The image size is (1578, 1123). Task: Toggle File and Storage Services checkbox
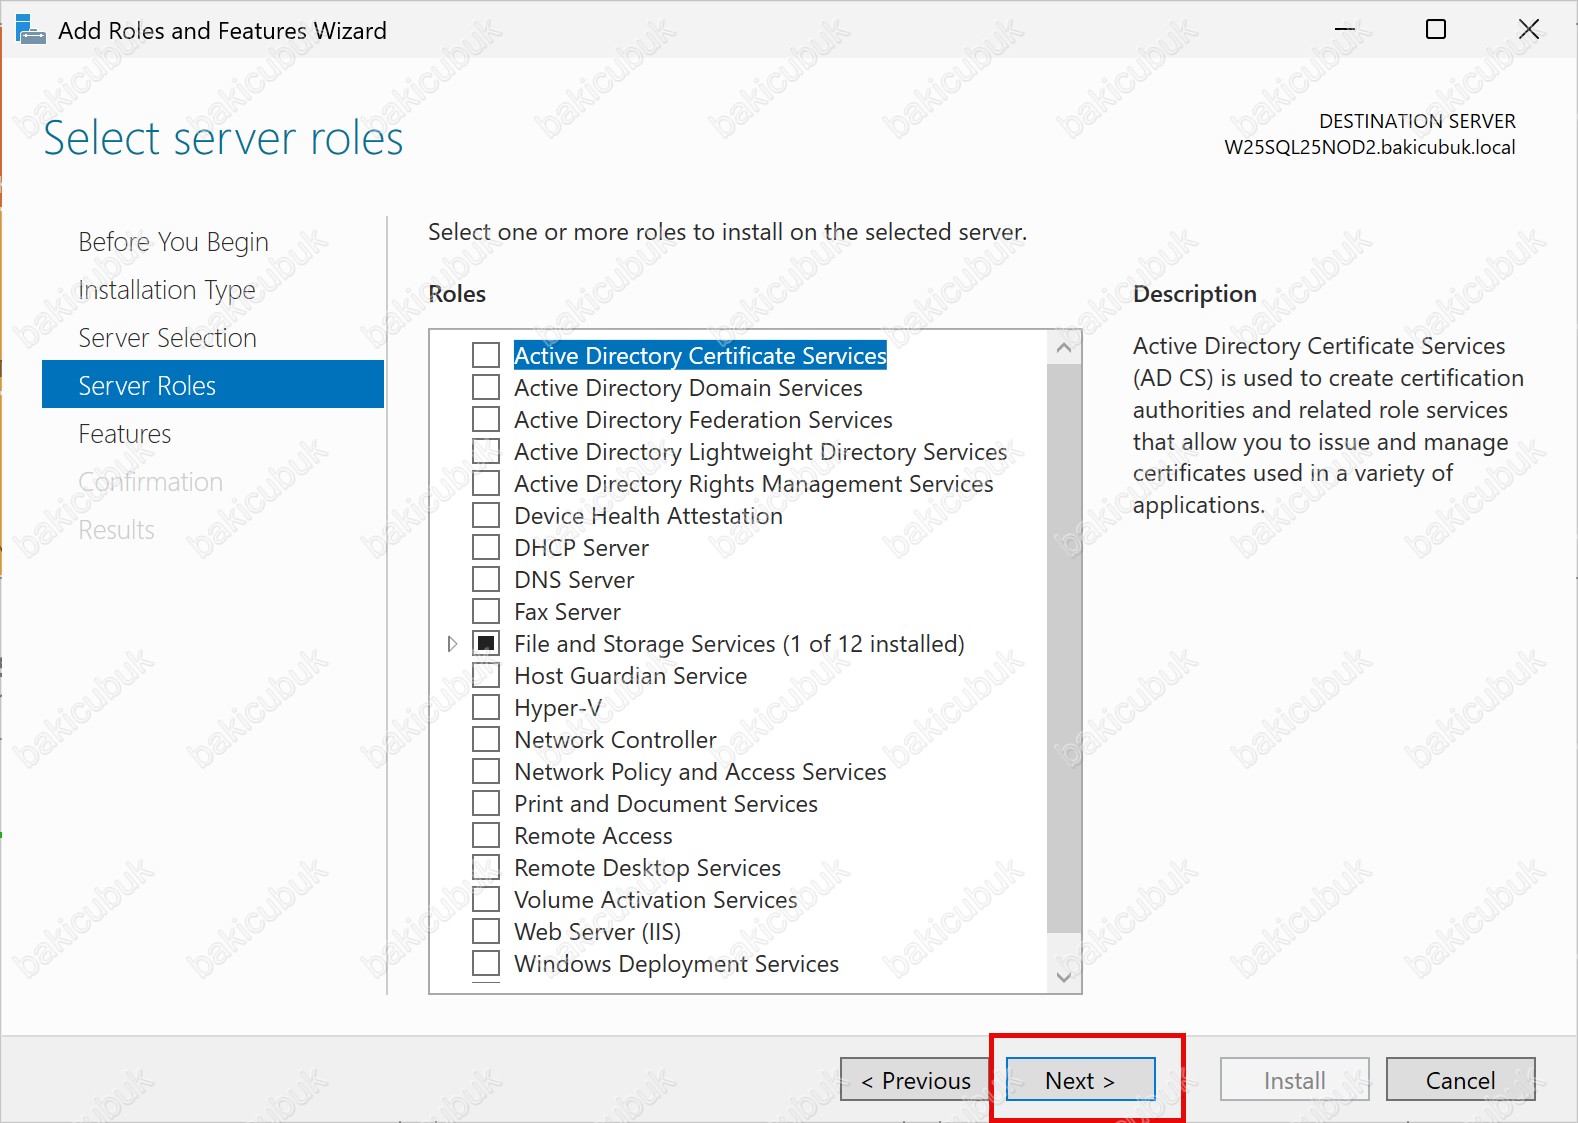click(x=486, y=644)
